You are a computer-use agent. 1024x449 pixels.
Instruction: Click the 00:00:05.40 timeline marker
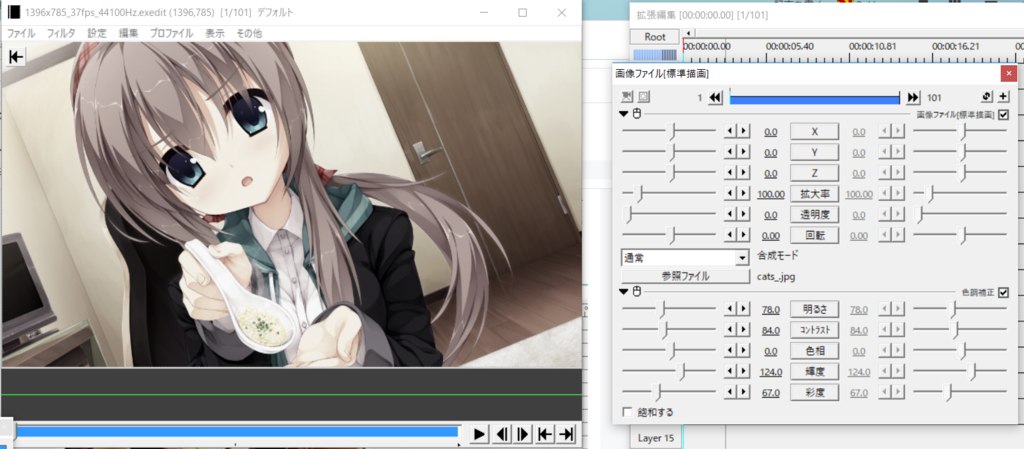pos(790,47)
